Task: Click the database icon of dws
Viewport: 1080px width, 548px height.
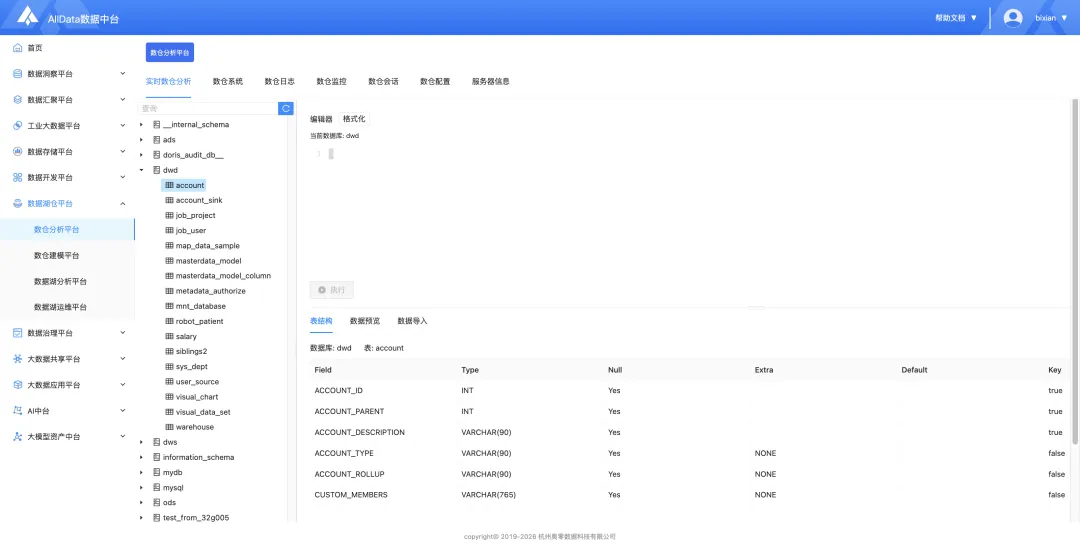Action: pos(156,442)
